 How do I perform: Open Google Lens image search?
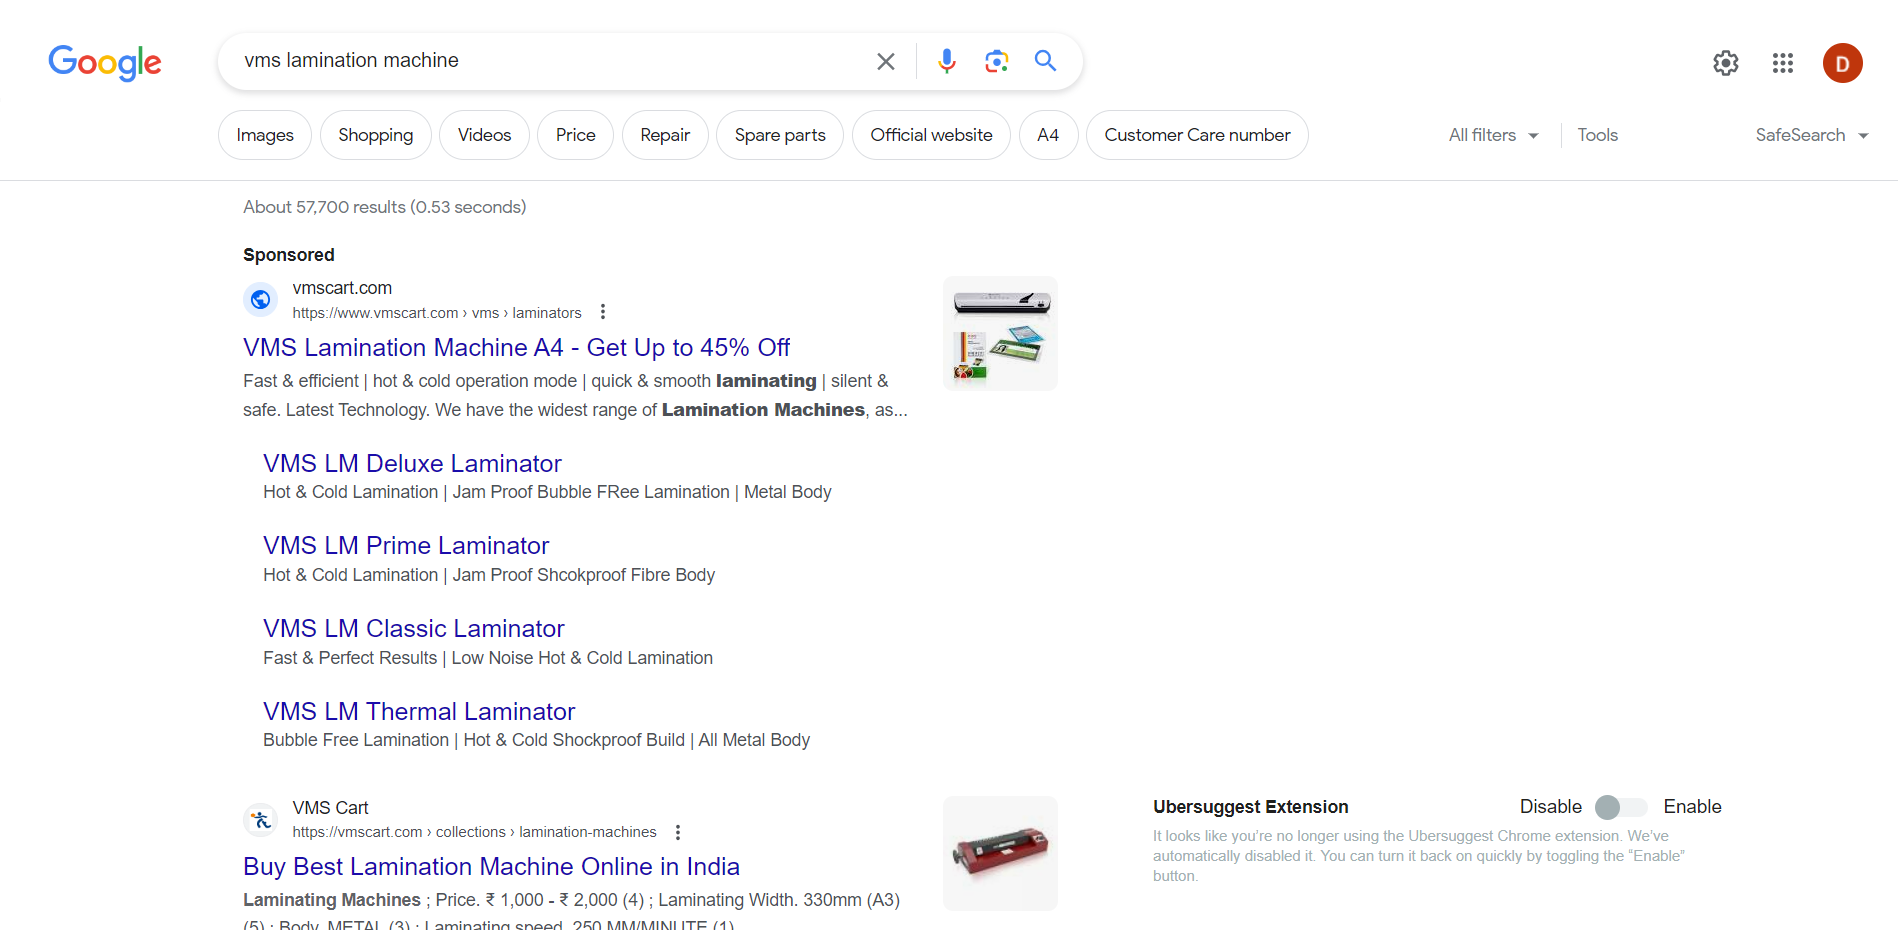996,61
